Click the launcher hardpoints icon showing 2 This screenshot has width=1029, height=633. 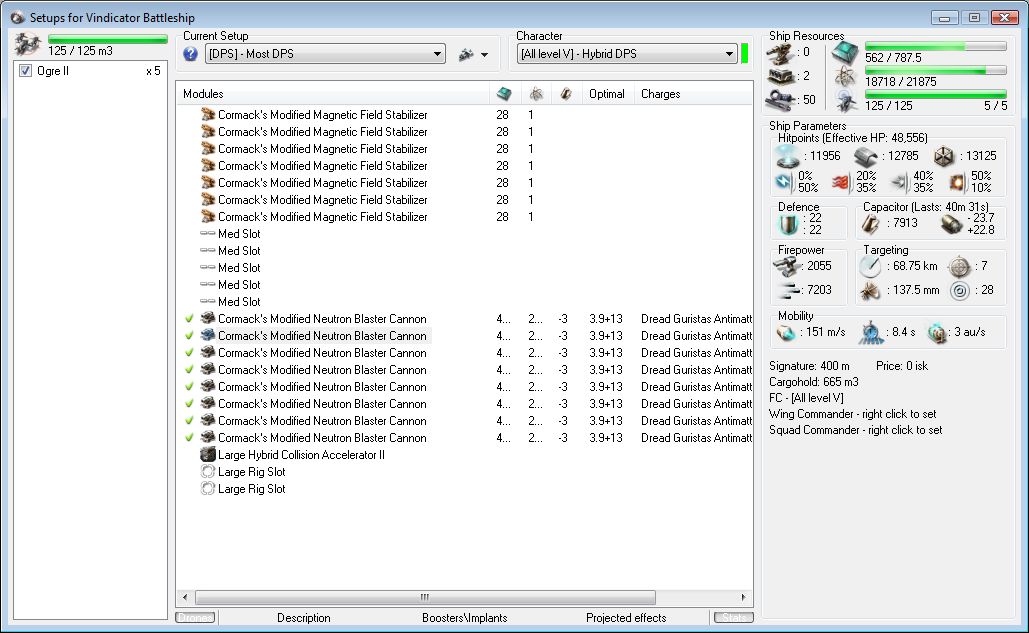tap(780, 76)
